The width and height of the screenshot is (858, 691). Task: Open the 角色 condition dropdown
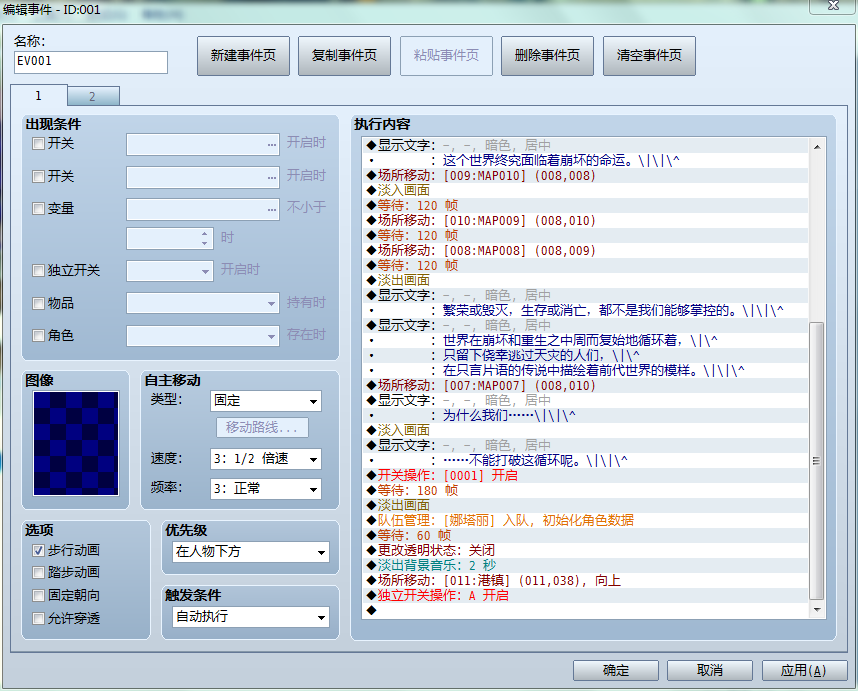[203, 336]
